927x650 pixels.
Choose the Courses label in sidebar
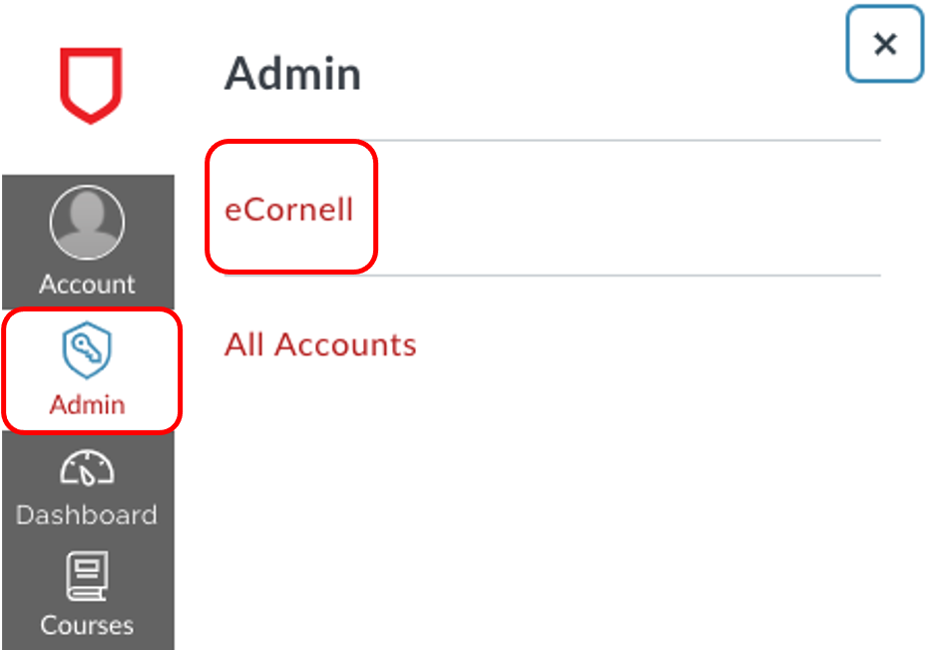pyautogui.click(x=87, y=625)
